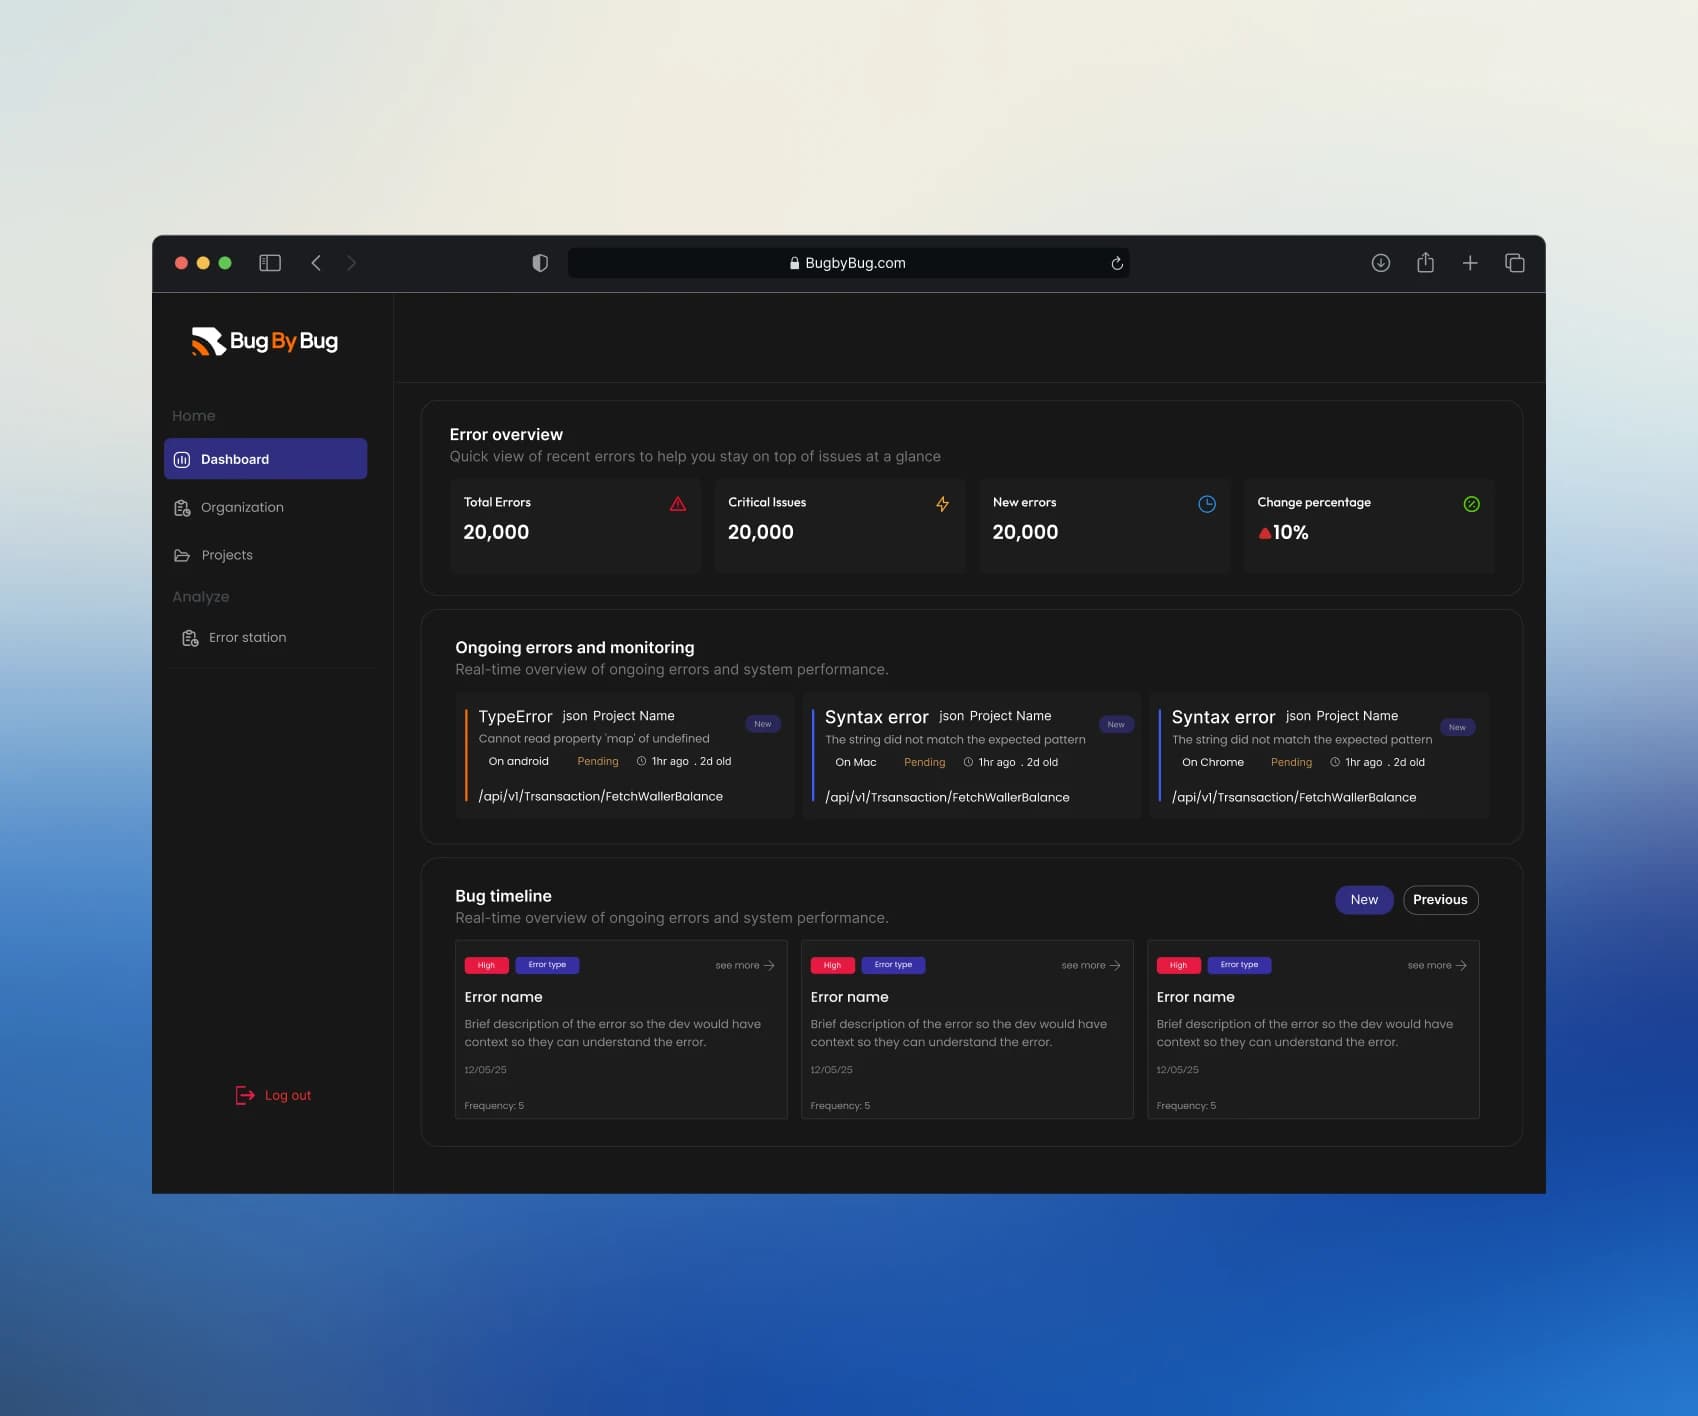Screen dimensions: 1698x1416
Task: Open Organization using its sidebar icon
Action: 182,507
